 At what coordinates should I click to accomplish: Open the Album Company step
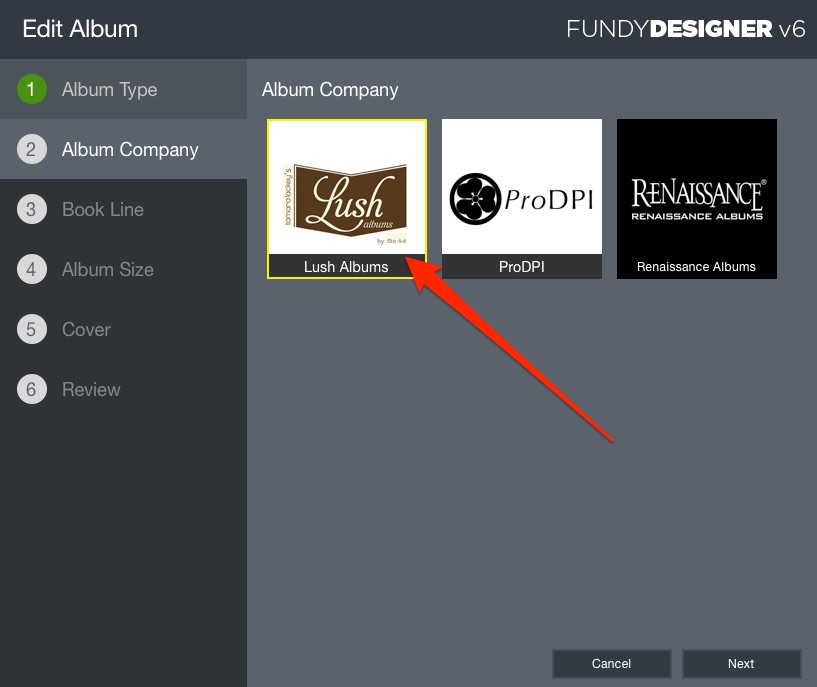[x=123, y=149]
